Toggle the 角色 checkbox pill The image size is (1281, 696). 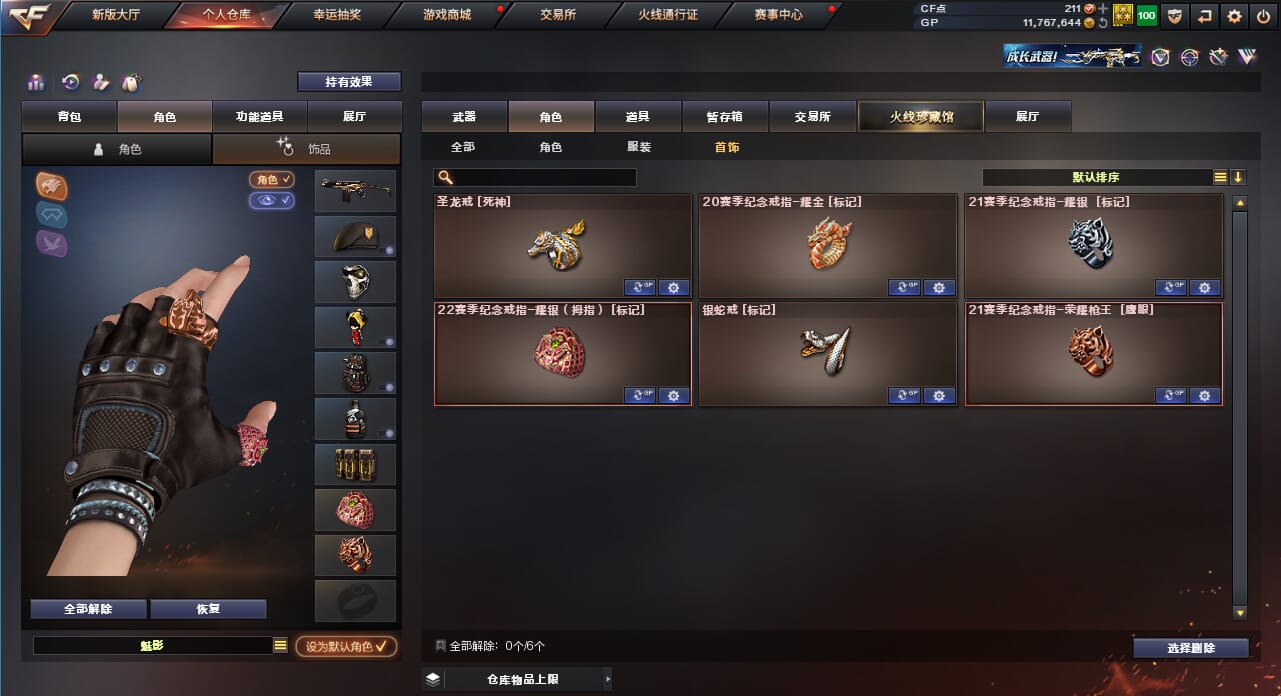pos(272,179)
